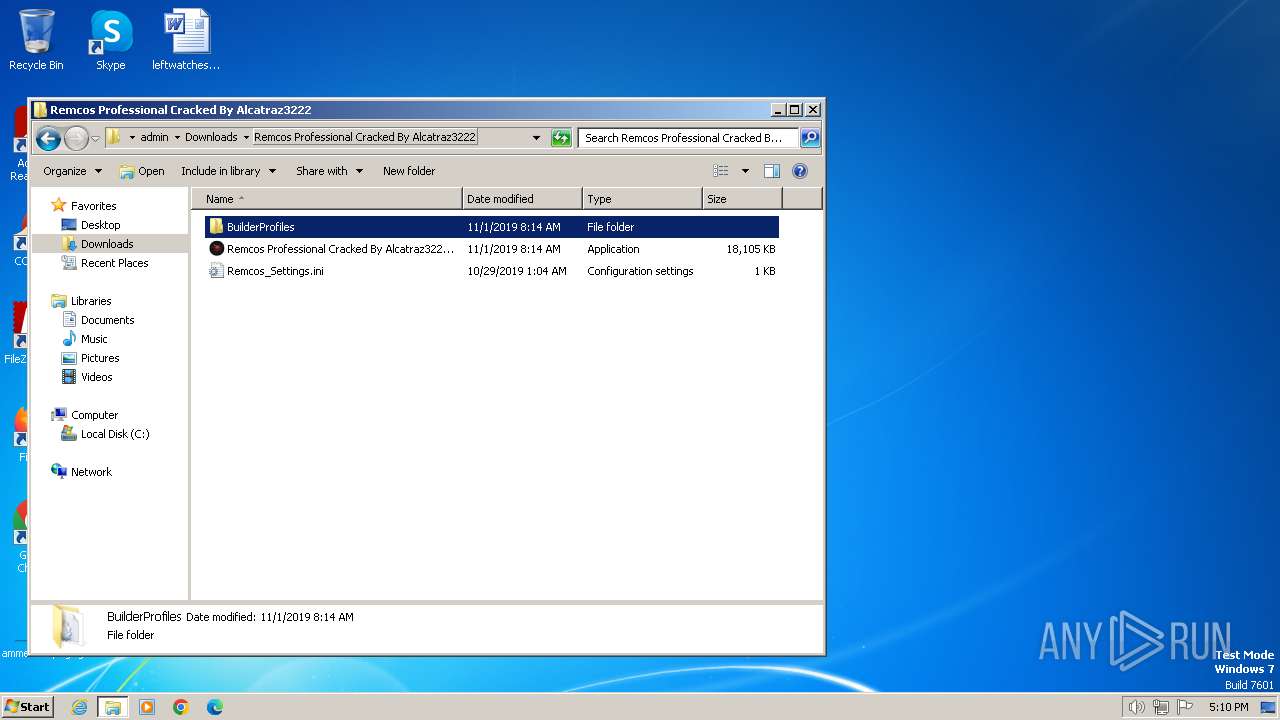Select Downloads in the navigation pane
Viewport: 1280px width, 720px height.
click(106, 244)
